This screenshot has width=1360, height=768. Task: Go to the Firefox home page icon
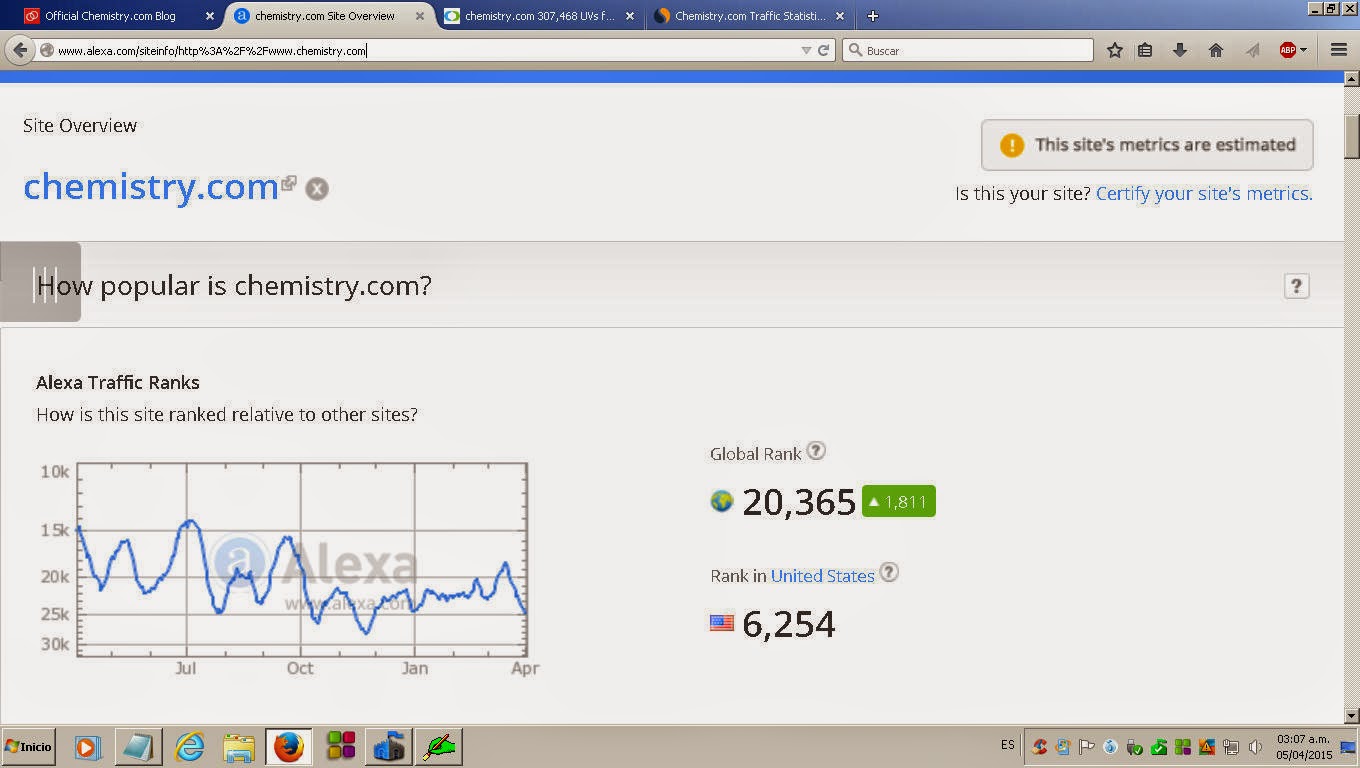(1216, 50)
